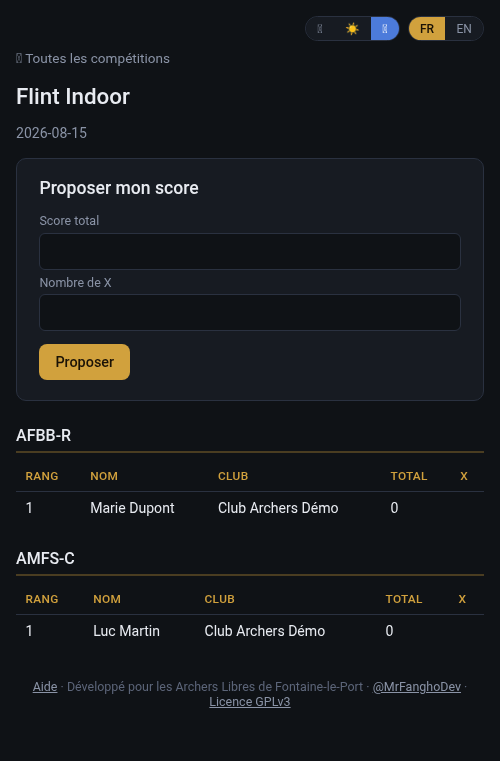
Task: Click the AFBB-R category heading
Action: 44,435
